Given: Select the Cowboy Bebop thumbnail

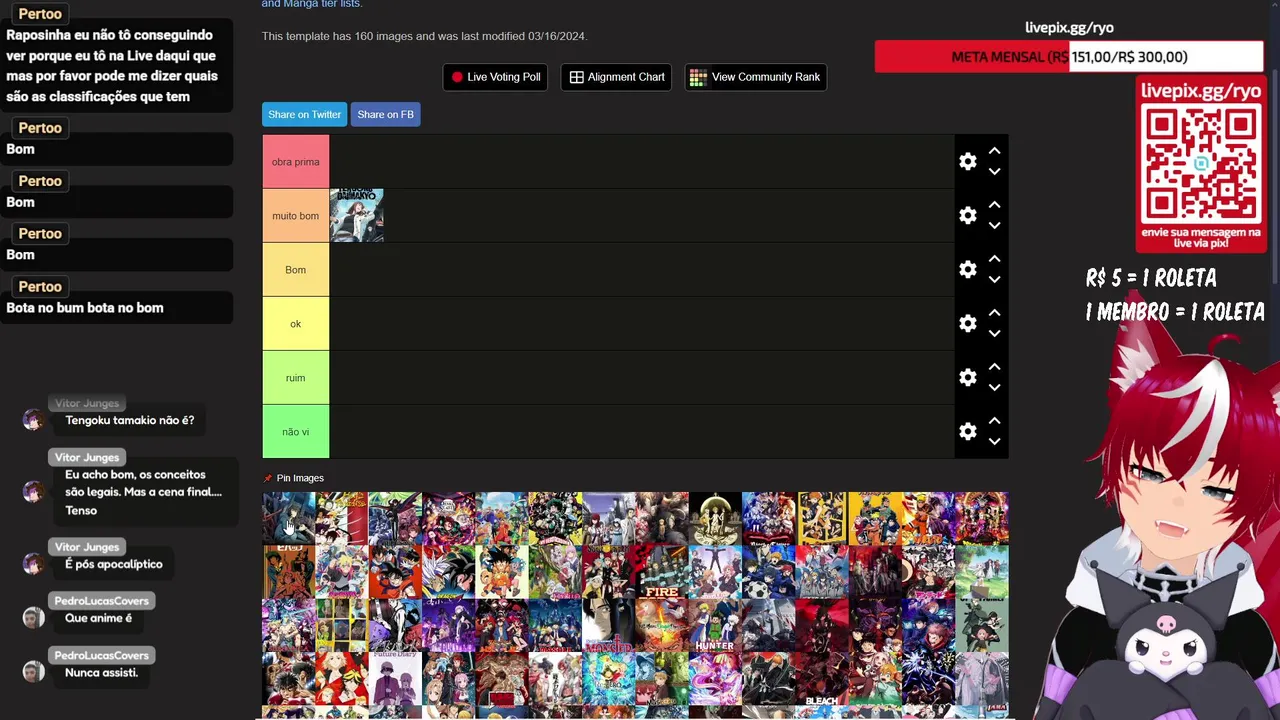Looking at the screenshot, I should (288, 571).
